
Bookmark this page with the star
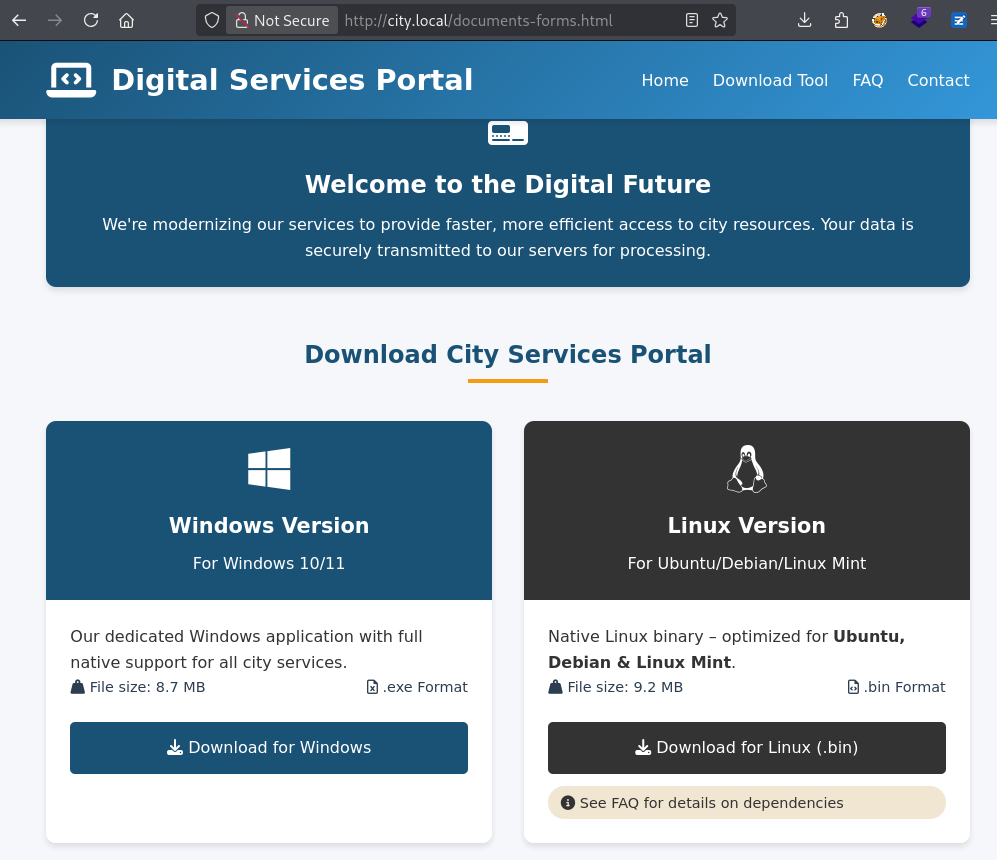click(x=720, y=20)
